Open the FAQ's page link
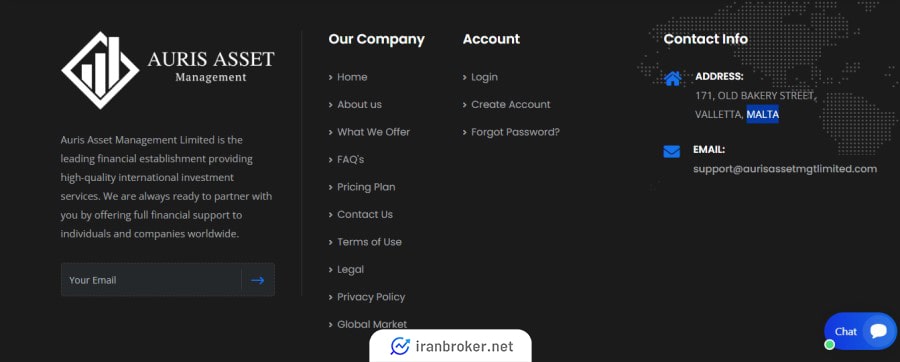 click(351, 159)
